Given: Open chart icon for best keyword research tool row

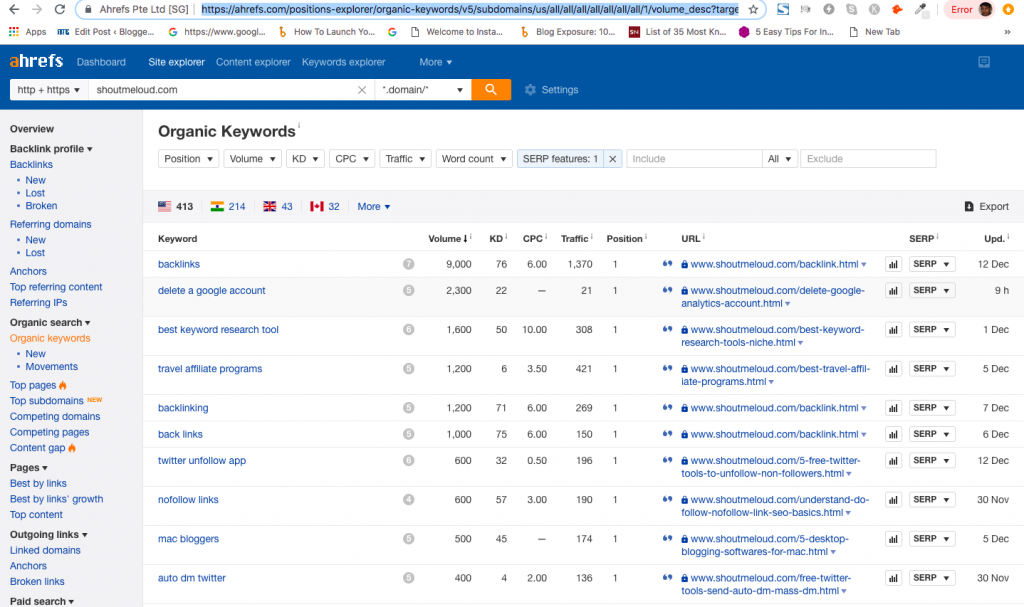Looking at the screenshot, I should [x=893, y=330].
